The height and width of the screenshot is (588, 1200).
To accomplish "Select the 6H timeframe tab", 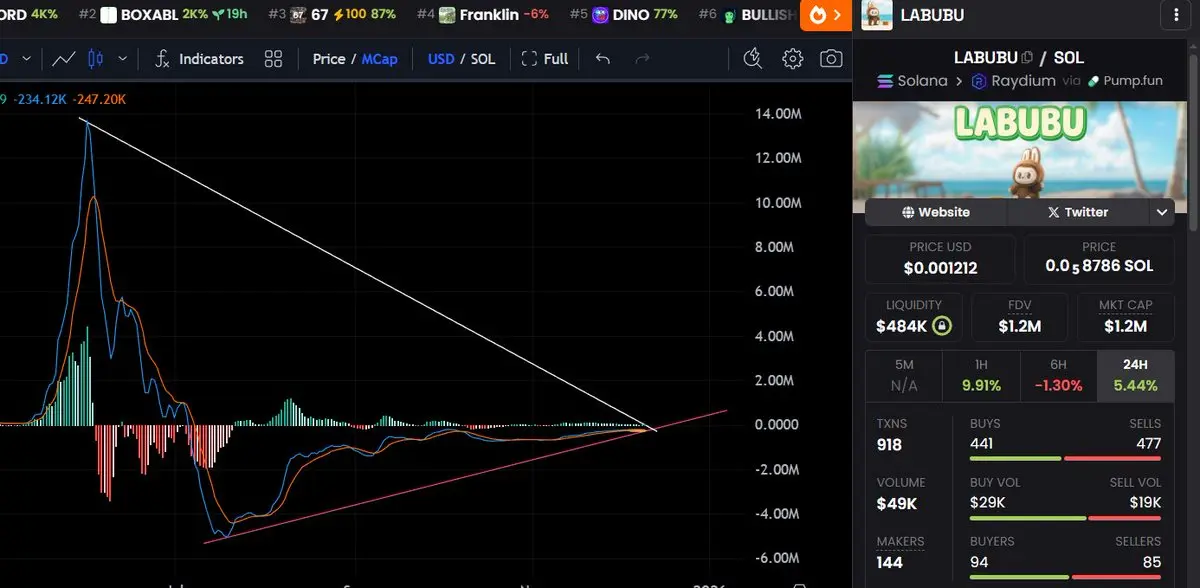I will click(1058, 376).
